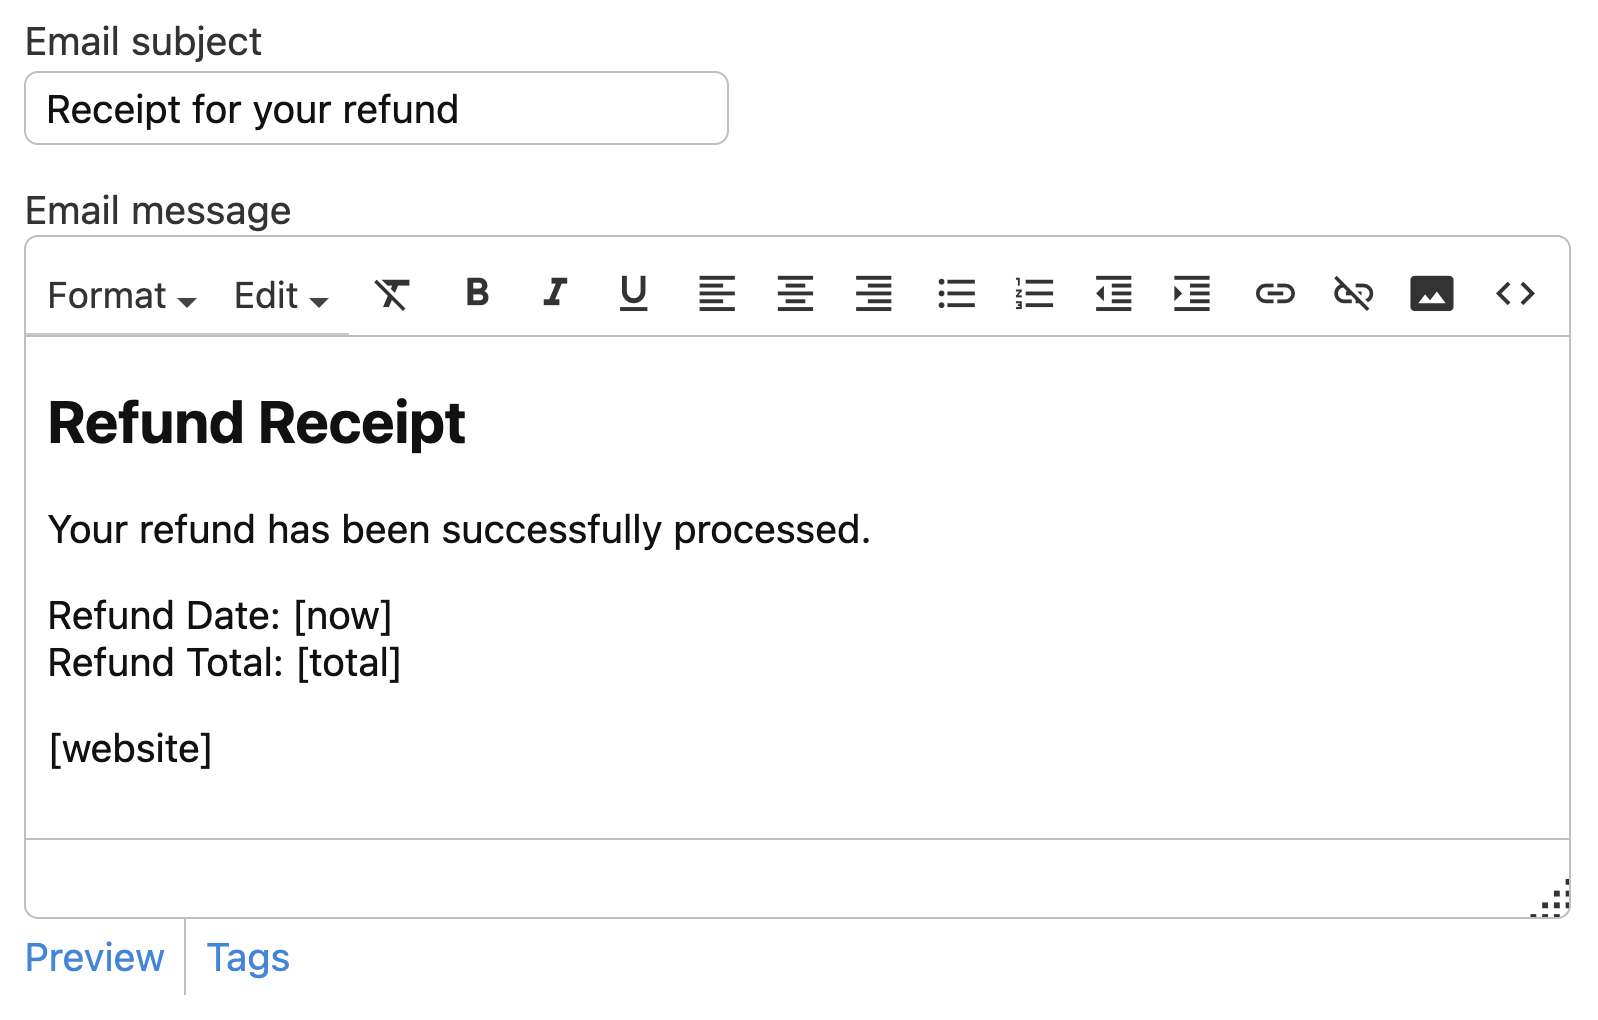Screen dimensions: 1598x1020
Task: Switch to the Tags tab
Action: click(x=248, y=958)
